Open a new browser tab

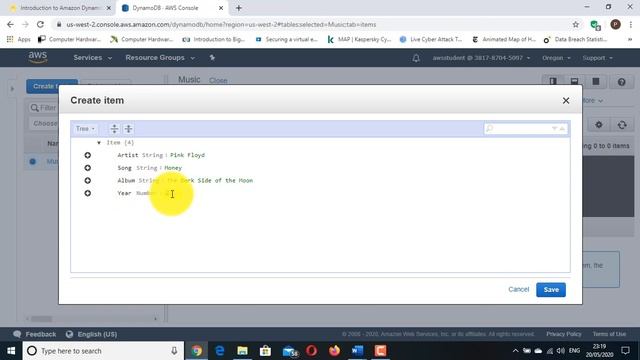pyautogui.click(x=239, y=8)
